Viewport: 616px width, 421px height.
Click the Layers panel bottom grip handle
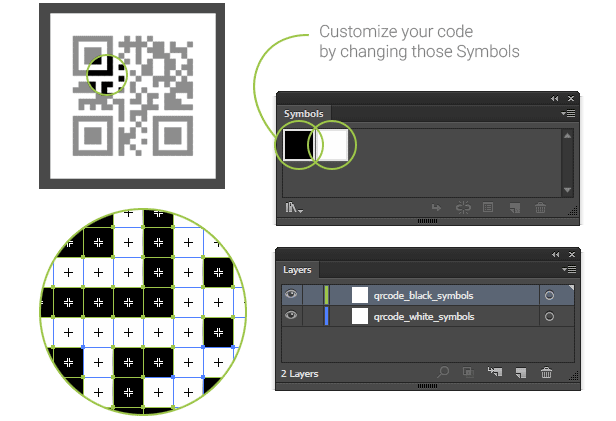(427, 386)
